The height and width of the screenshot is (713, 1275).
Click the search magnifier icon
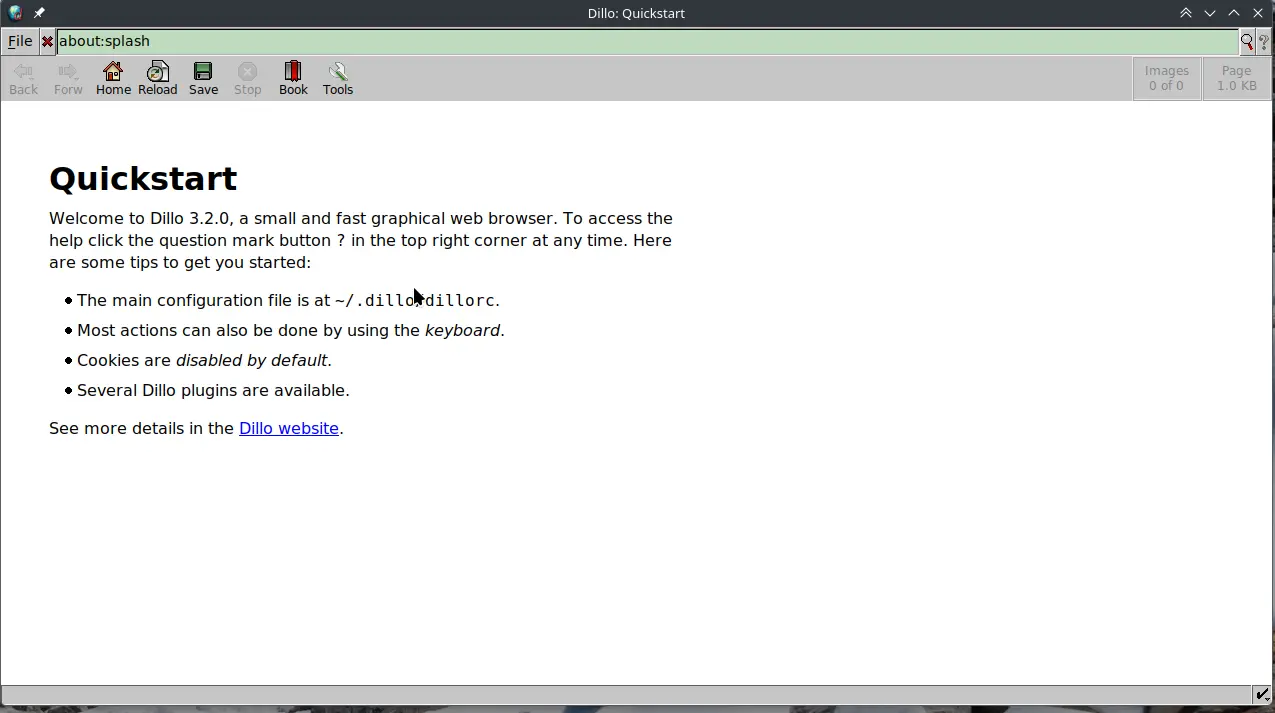[x=1247, y=42]
